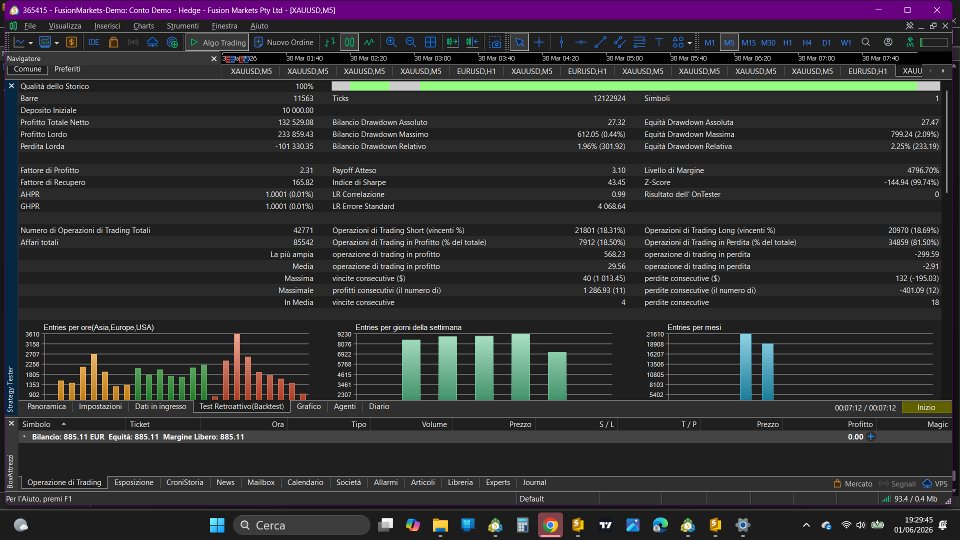Open the Strumenti menu

pyautogui.click(x=182, y=26)
